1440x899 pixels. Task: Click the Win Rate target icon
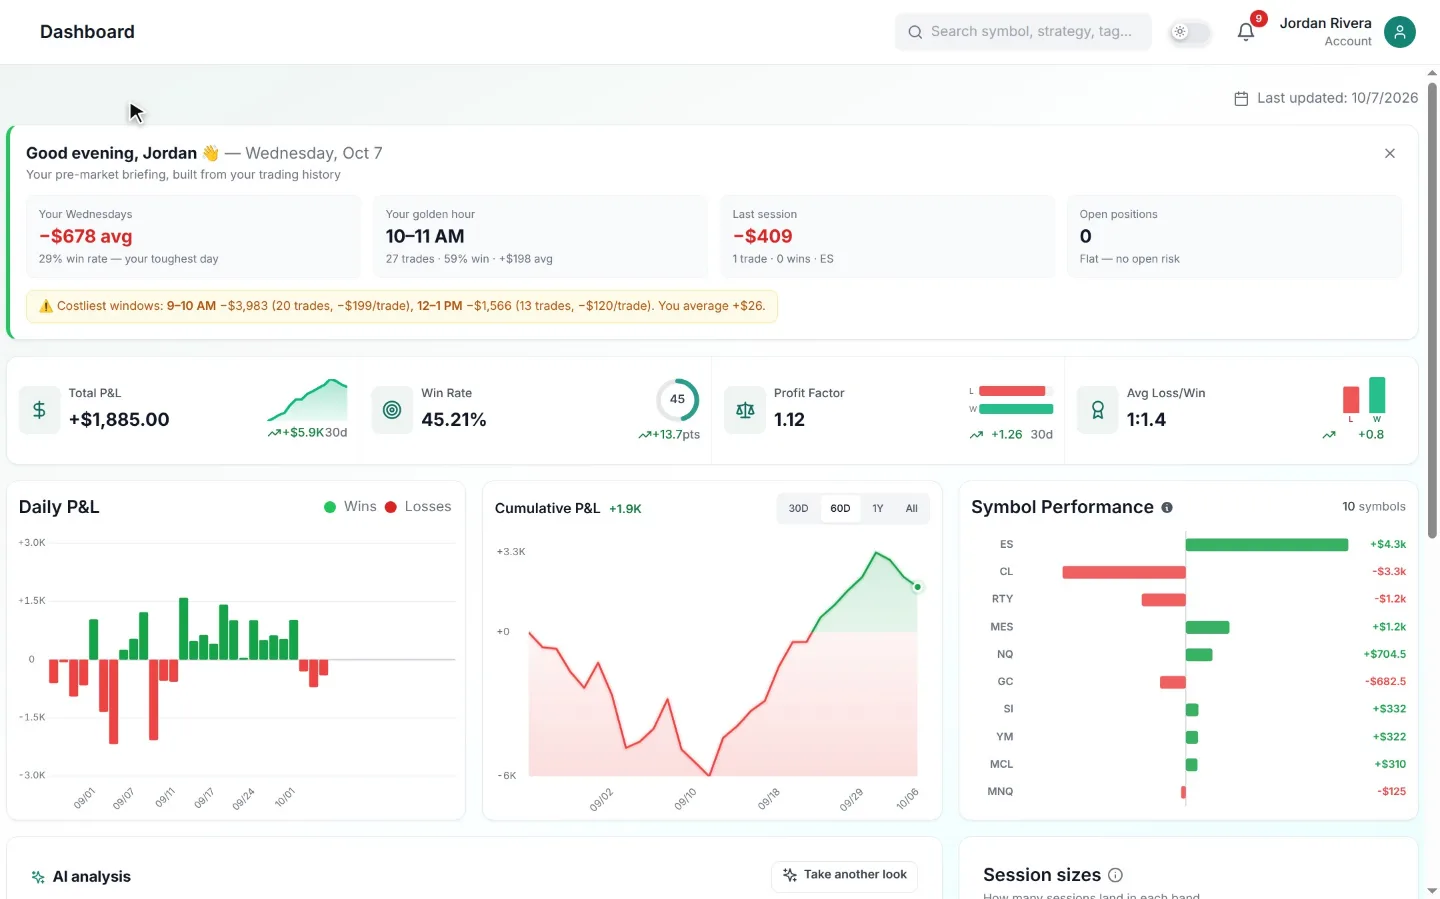[x=392, y=410]
